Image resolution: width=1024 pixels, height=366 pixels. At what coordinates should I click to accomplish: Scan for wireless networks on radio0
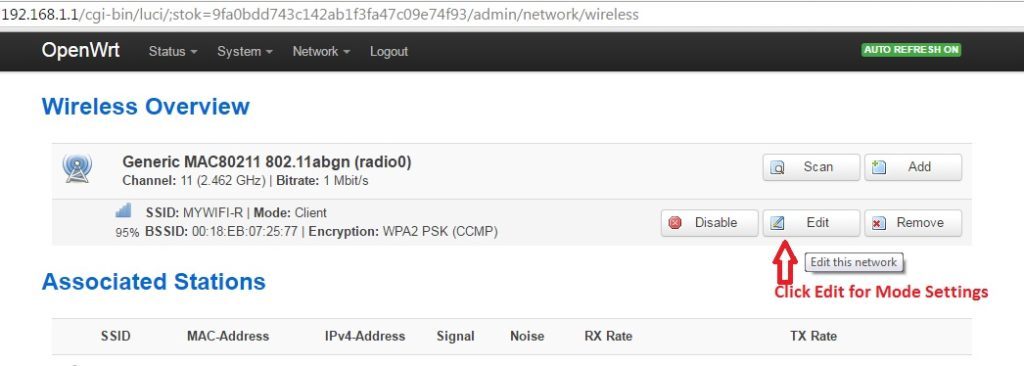[811, 167]
